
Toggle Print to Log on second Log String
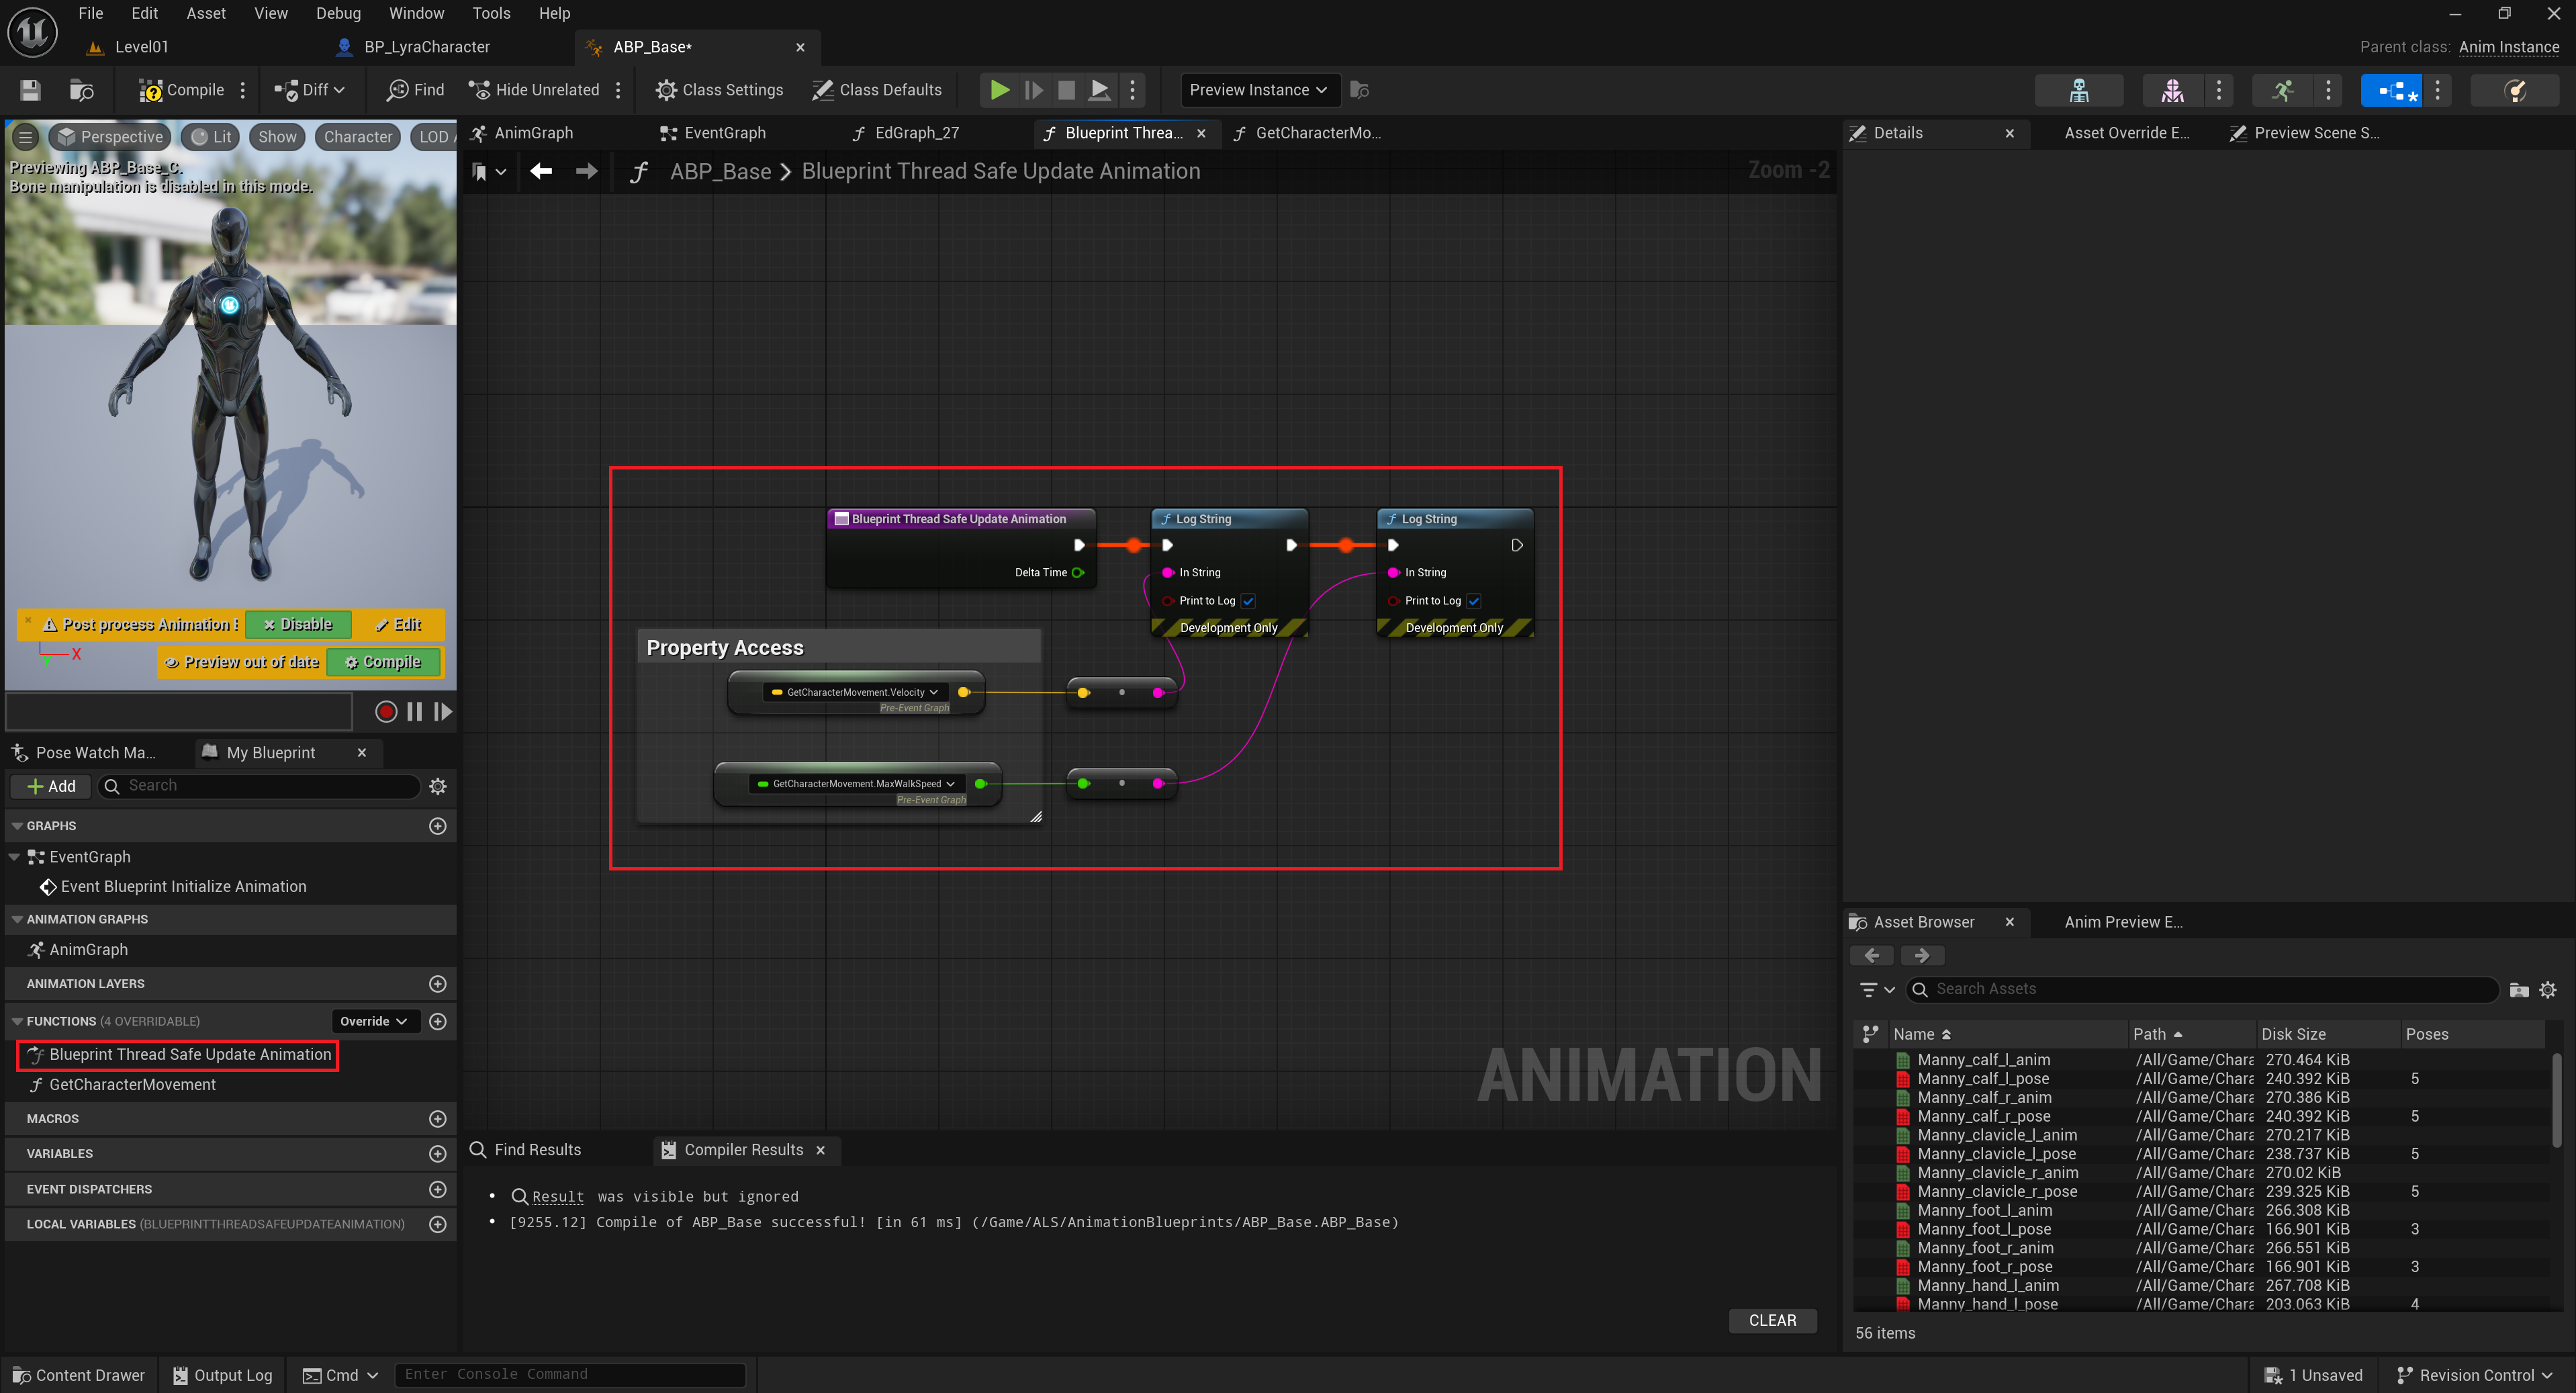point(1473,600)
